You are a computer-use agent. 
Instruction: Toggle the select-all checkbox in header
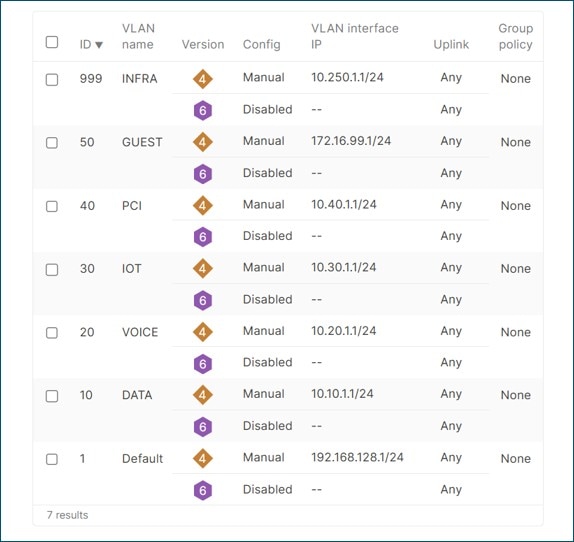52,42
